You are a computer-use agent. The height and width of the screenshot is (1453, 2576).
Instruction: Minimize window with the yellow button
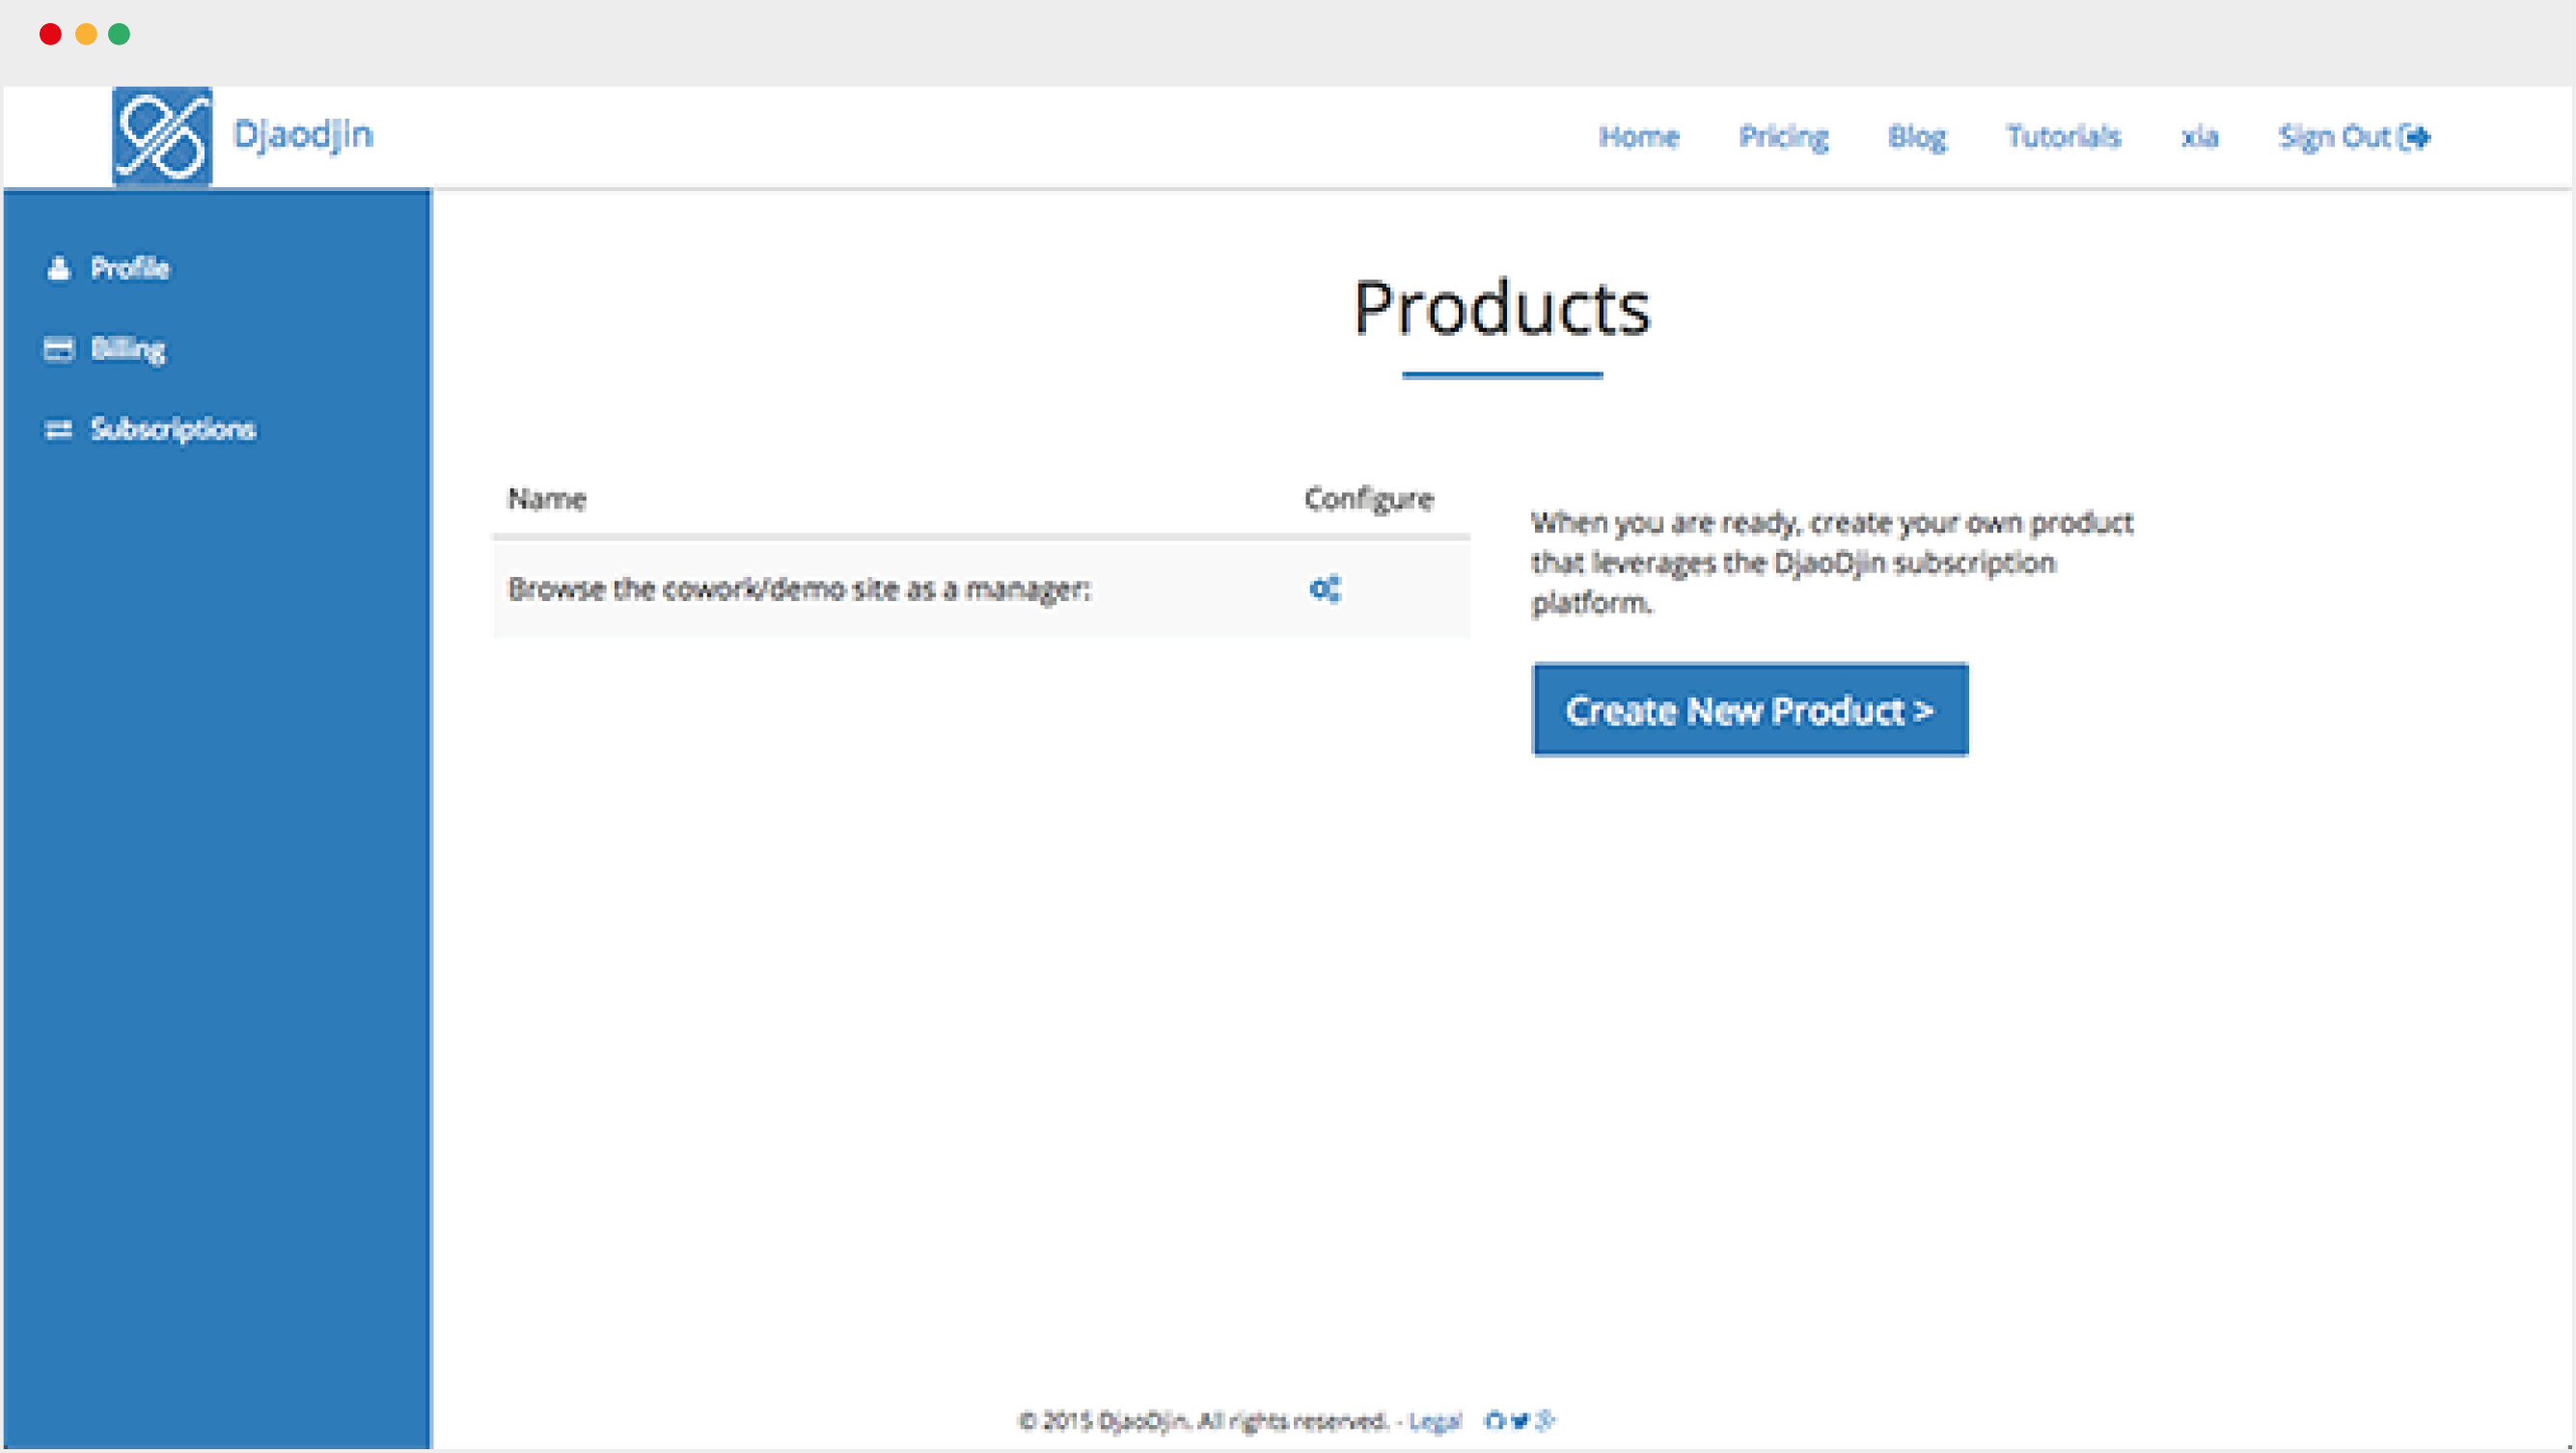[86, 35]
